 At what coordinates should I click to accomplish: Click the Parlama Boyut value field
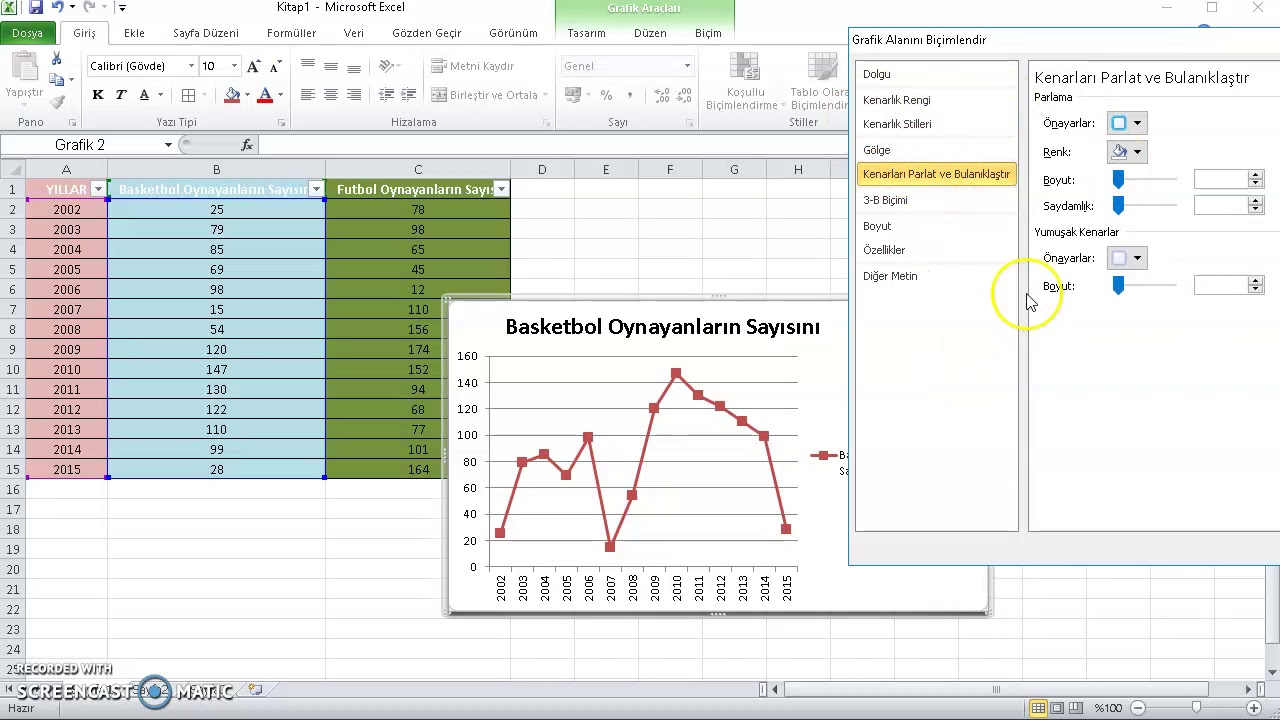(1221, 180)
